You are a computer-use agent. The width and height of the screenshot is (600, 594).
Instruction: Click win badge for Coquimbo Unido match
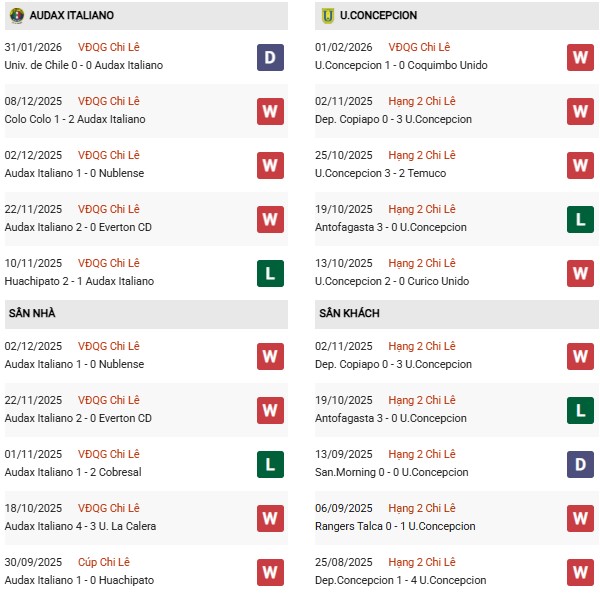tap(580, 57)
